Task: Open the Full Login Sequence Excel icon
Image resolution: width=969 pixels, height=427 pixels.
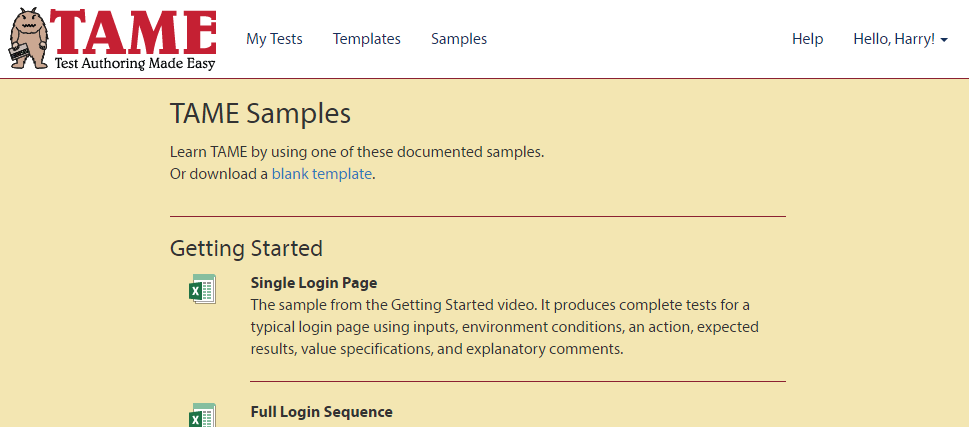Action: point(202,416)
